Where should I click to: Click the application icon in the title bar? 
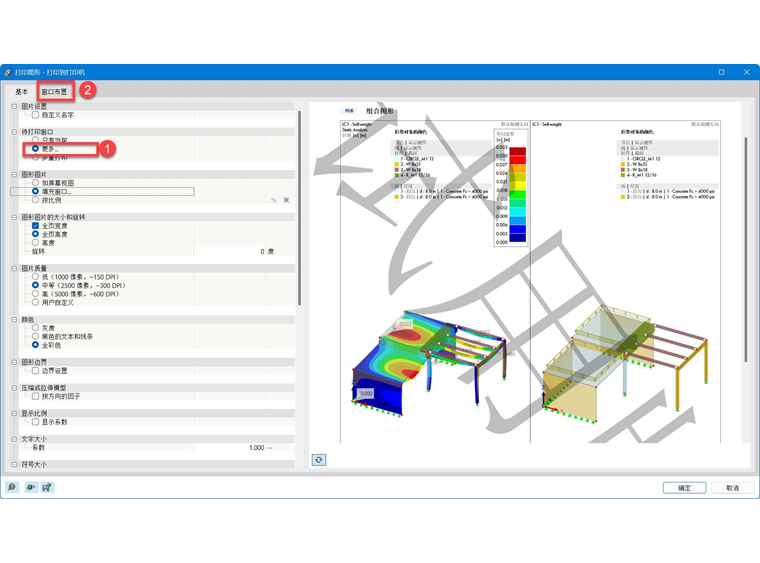(x=8, y=72)
